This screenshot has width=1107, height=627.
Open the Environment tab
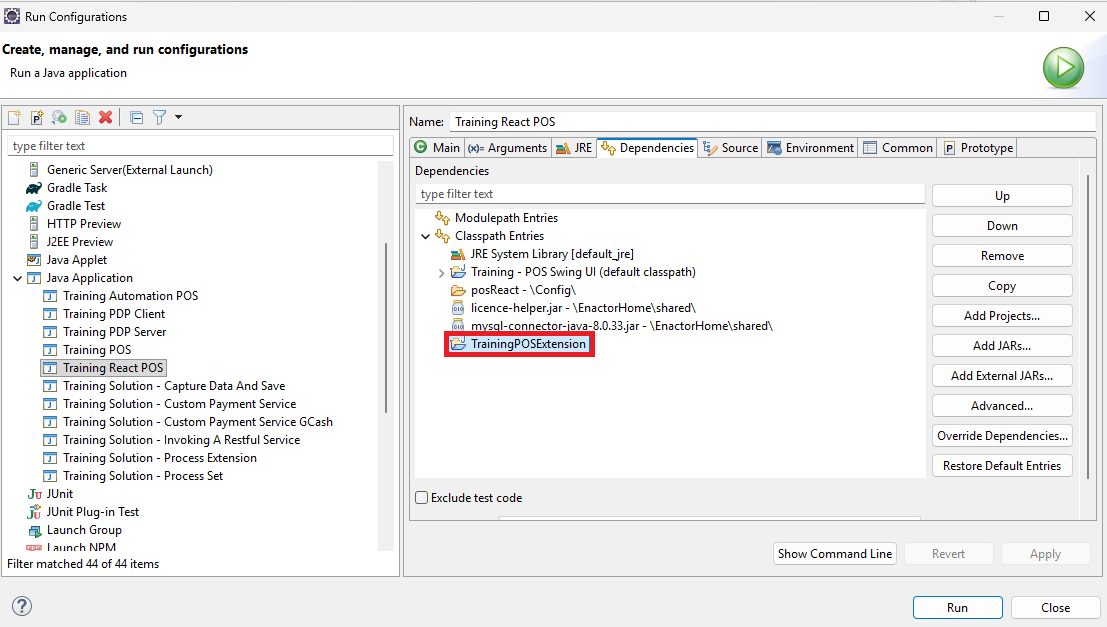point(810,146)
